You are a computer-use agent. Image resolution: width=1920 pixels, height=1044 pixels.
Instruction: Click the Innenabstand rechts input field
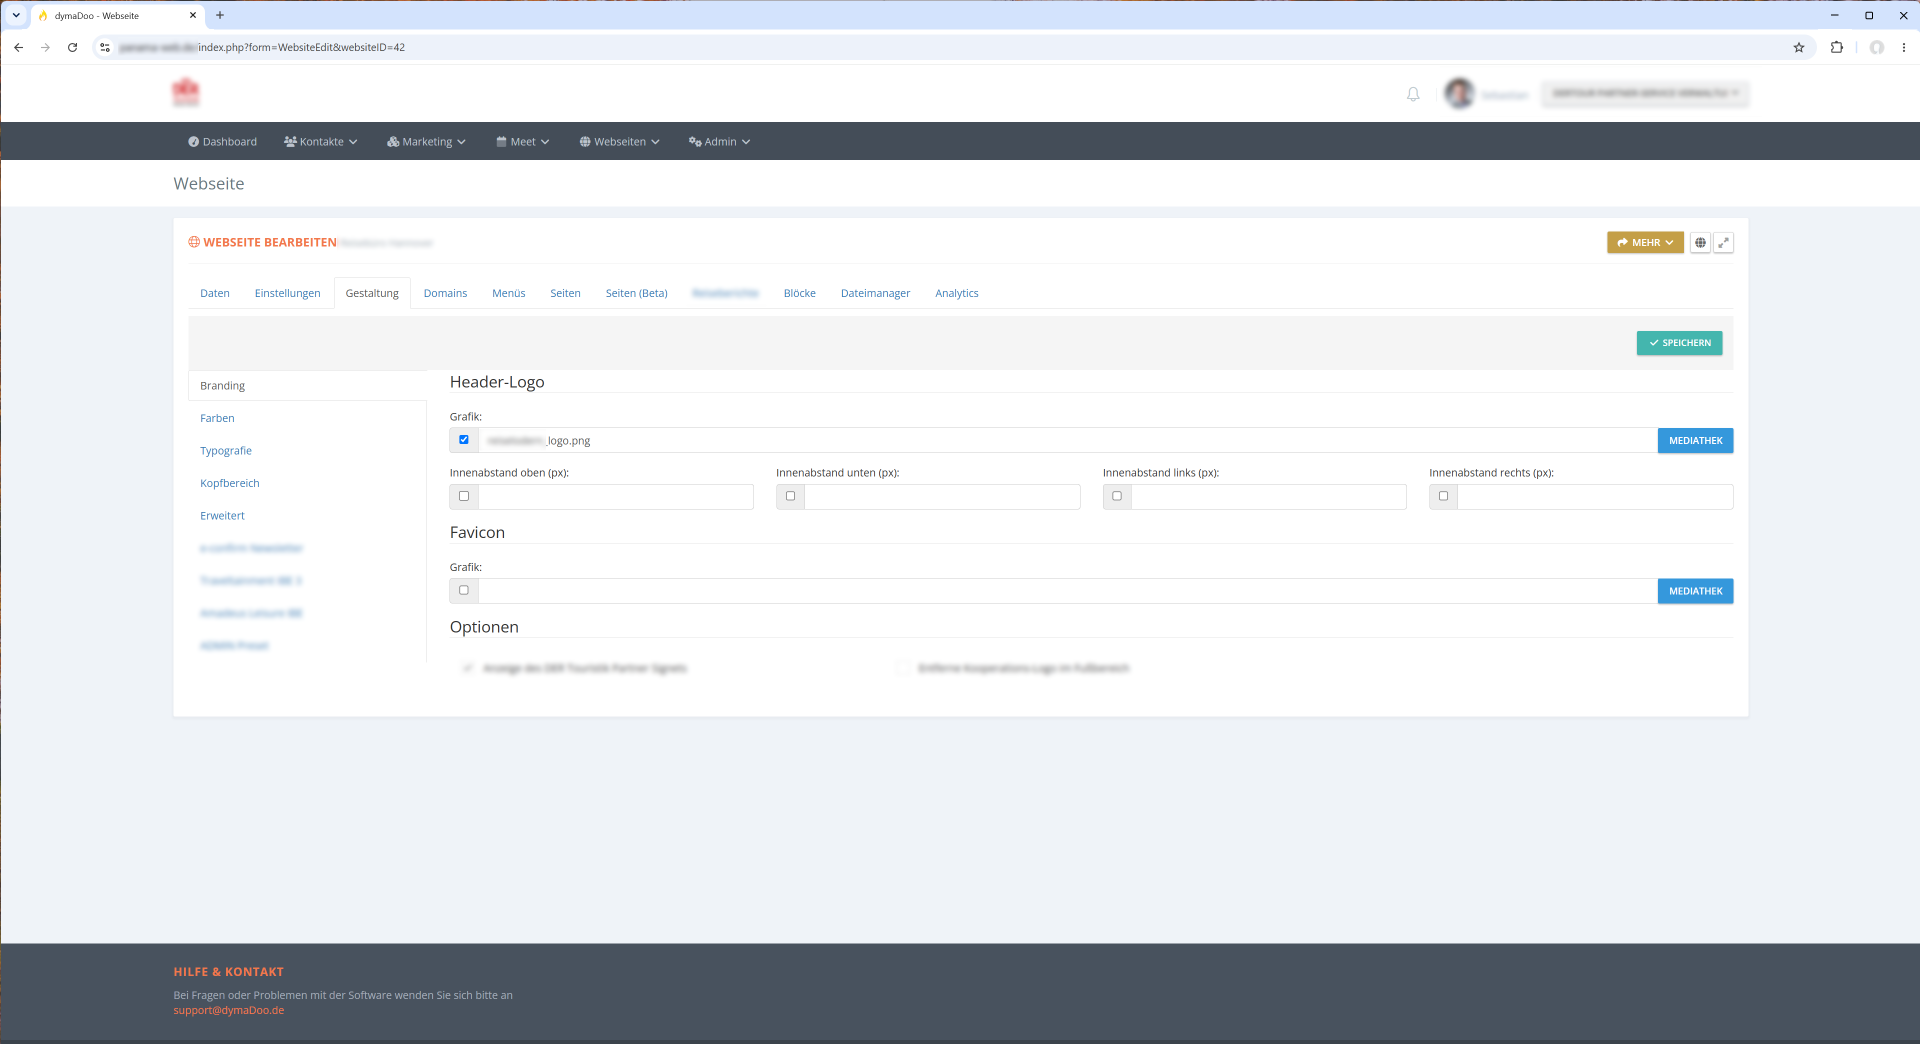click(x=1595, y=497)
